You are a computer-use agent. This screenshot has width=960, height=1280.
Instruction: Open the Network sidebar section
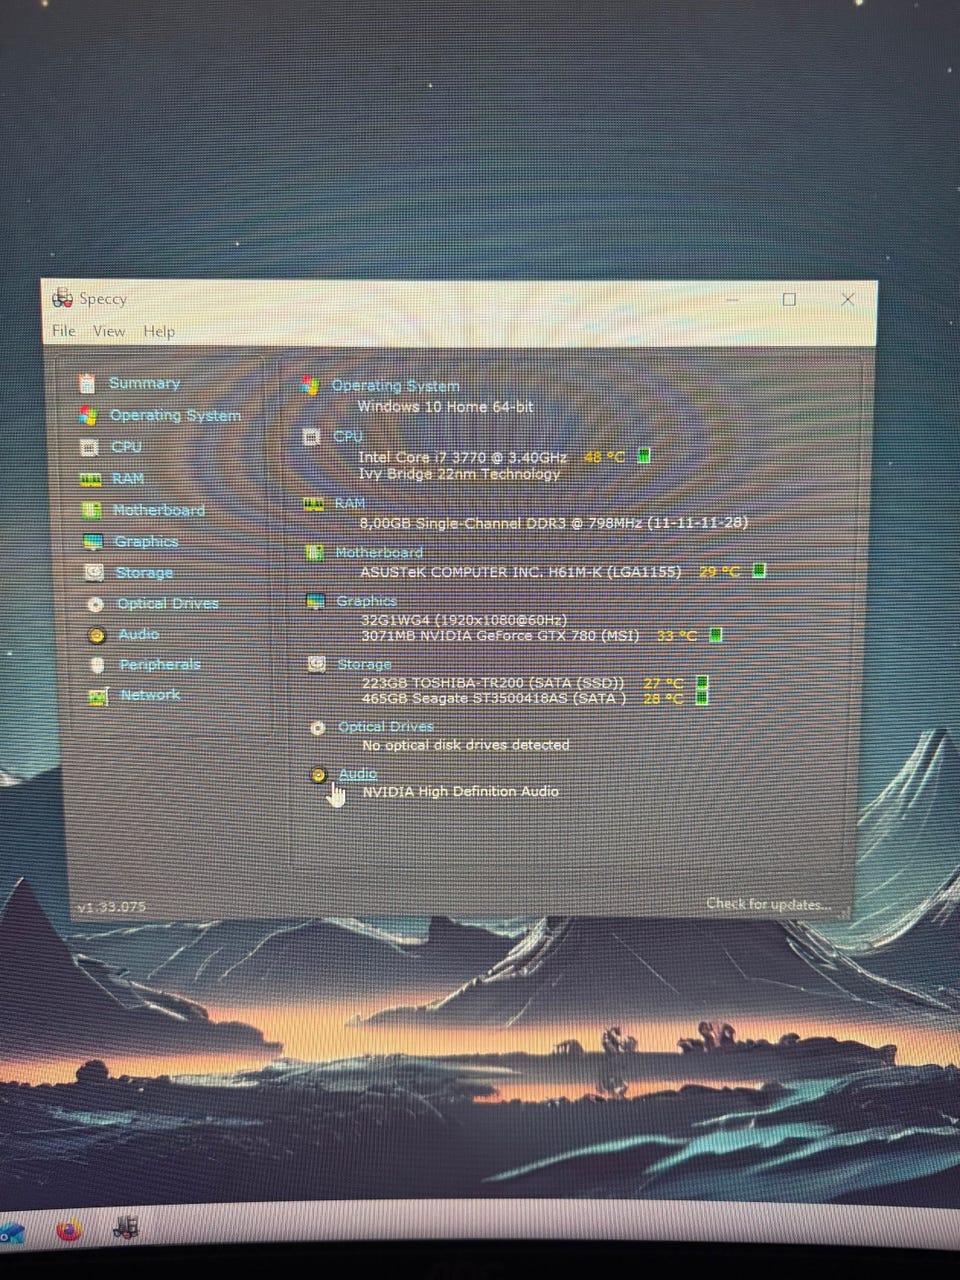pyautogui.click(x=150, y=695)
